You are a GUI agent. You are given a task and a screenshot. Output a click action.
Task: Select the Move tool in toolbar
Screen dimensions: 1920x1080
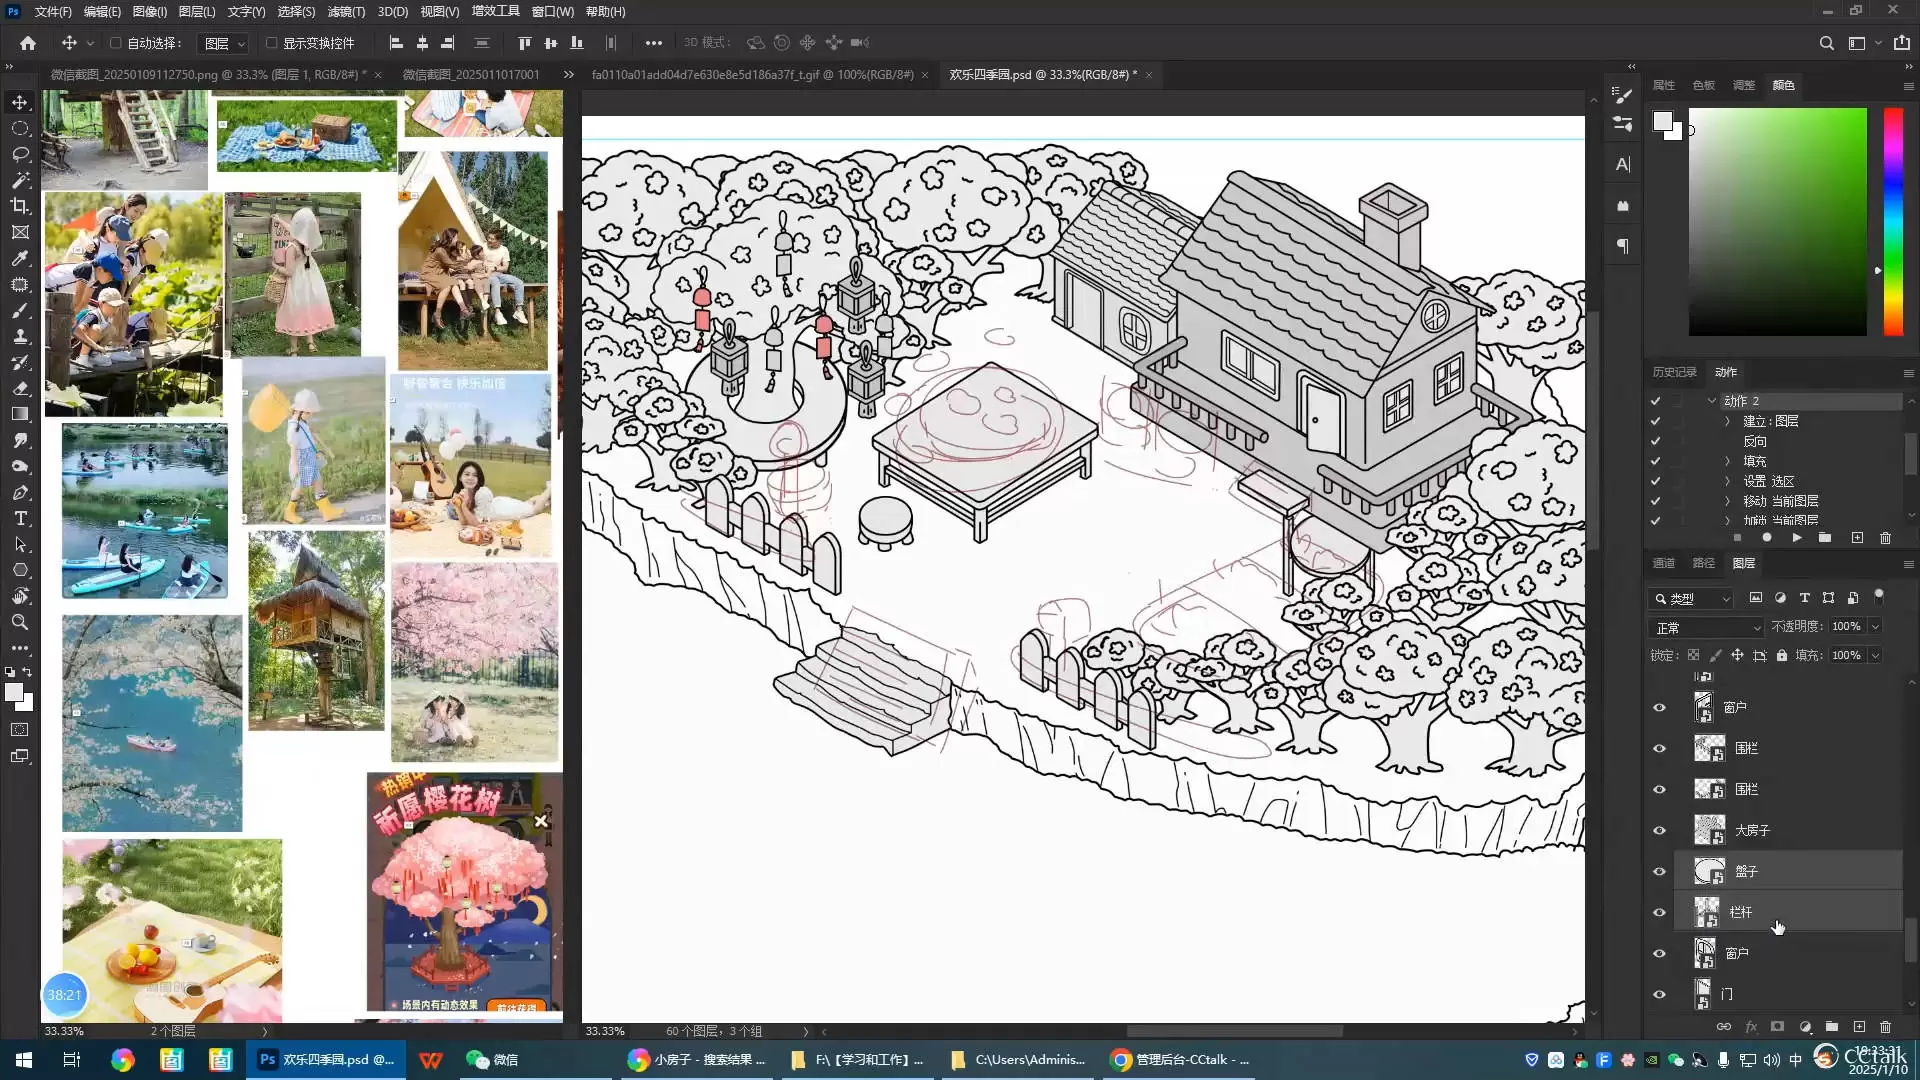click(x=20, y=102)
